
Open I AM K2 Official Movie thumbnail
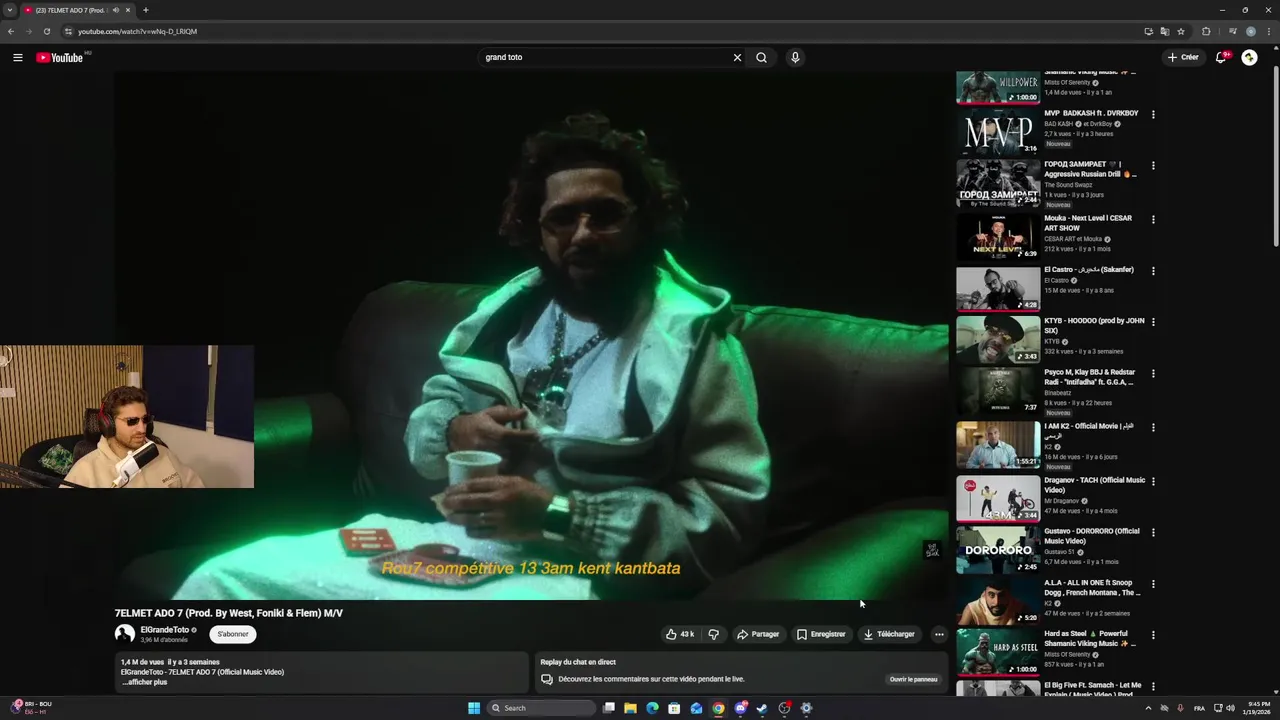point(998,445)
